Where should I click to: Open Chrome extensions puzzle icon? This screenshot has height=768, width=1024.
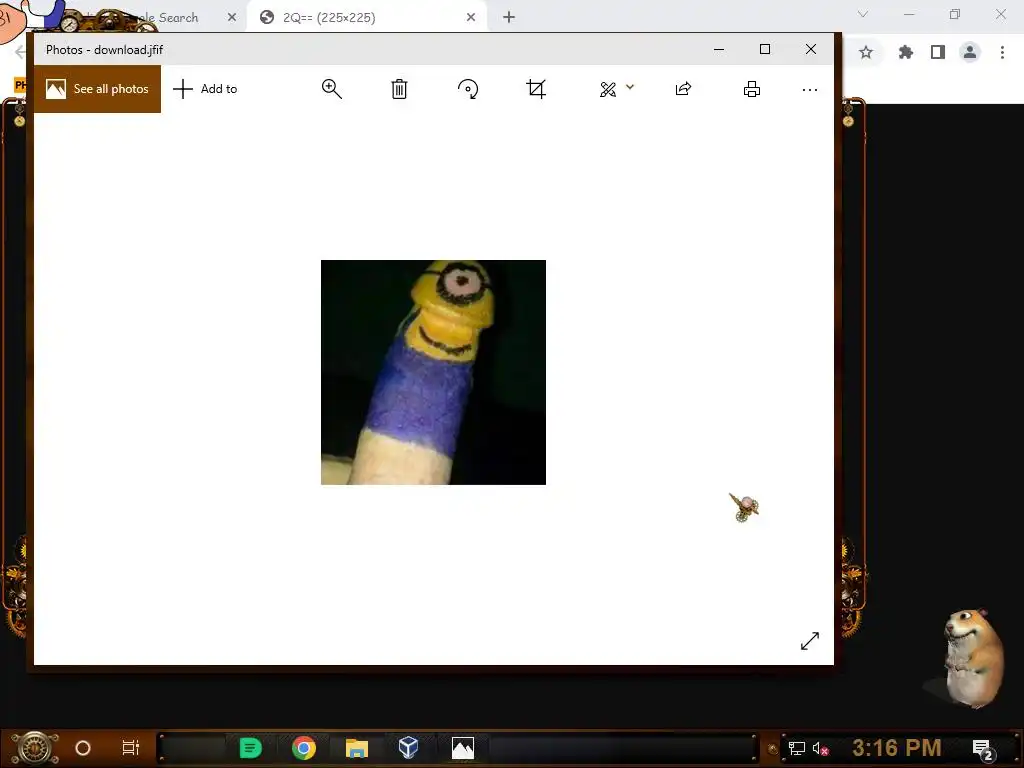point(906,52)
